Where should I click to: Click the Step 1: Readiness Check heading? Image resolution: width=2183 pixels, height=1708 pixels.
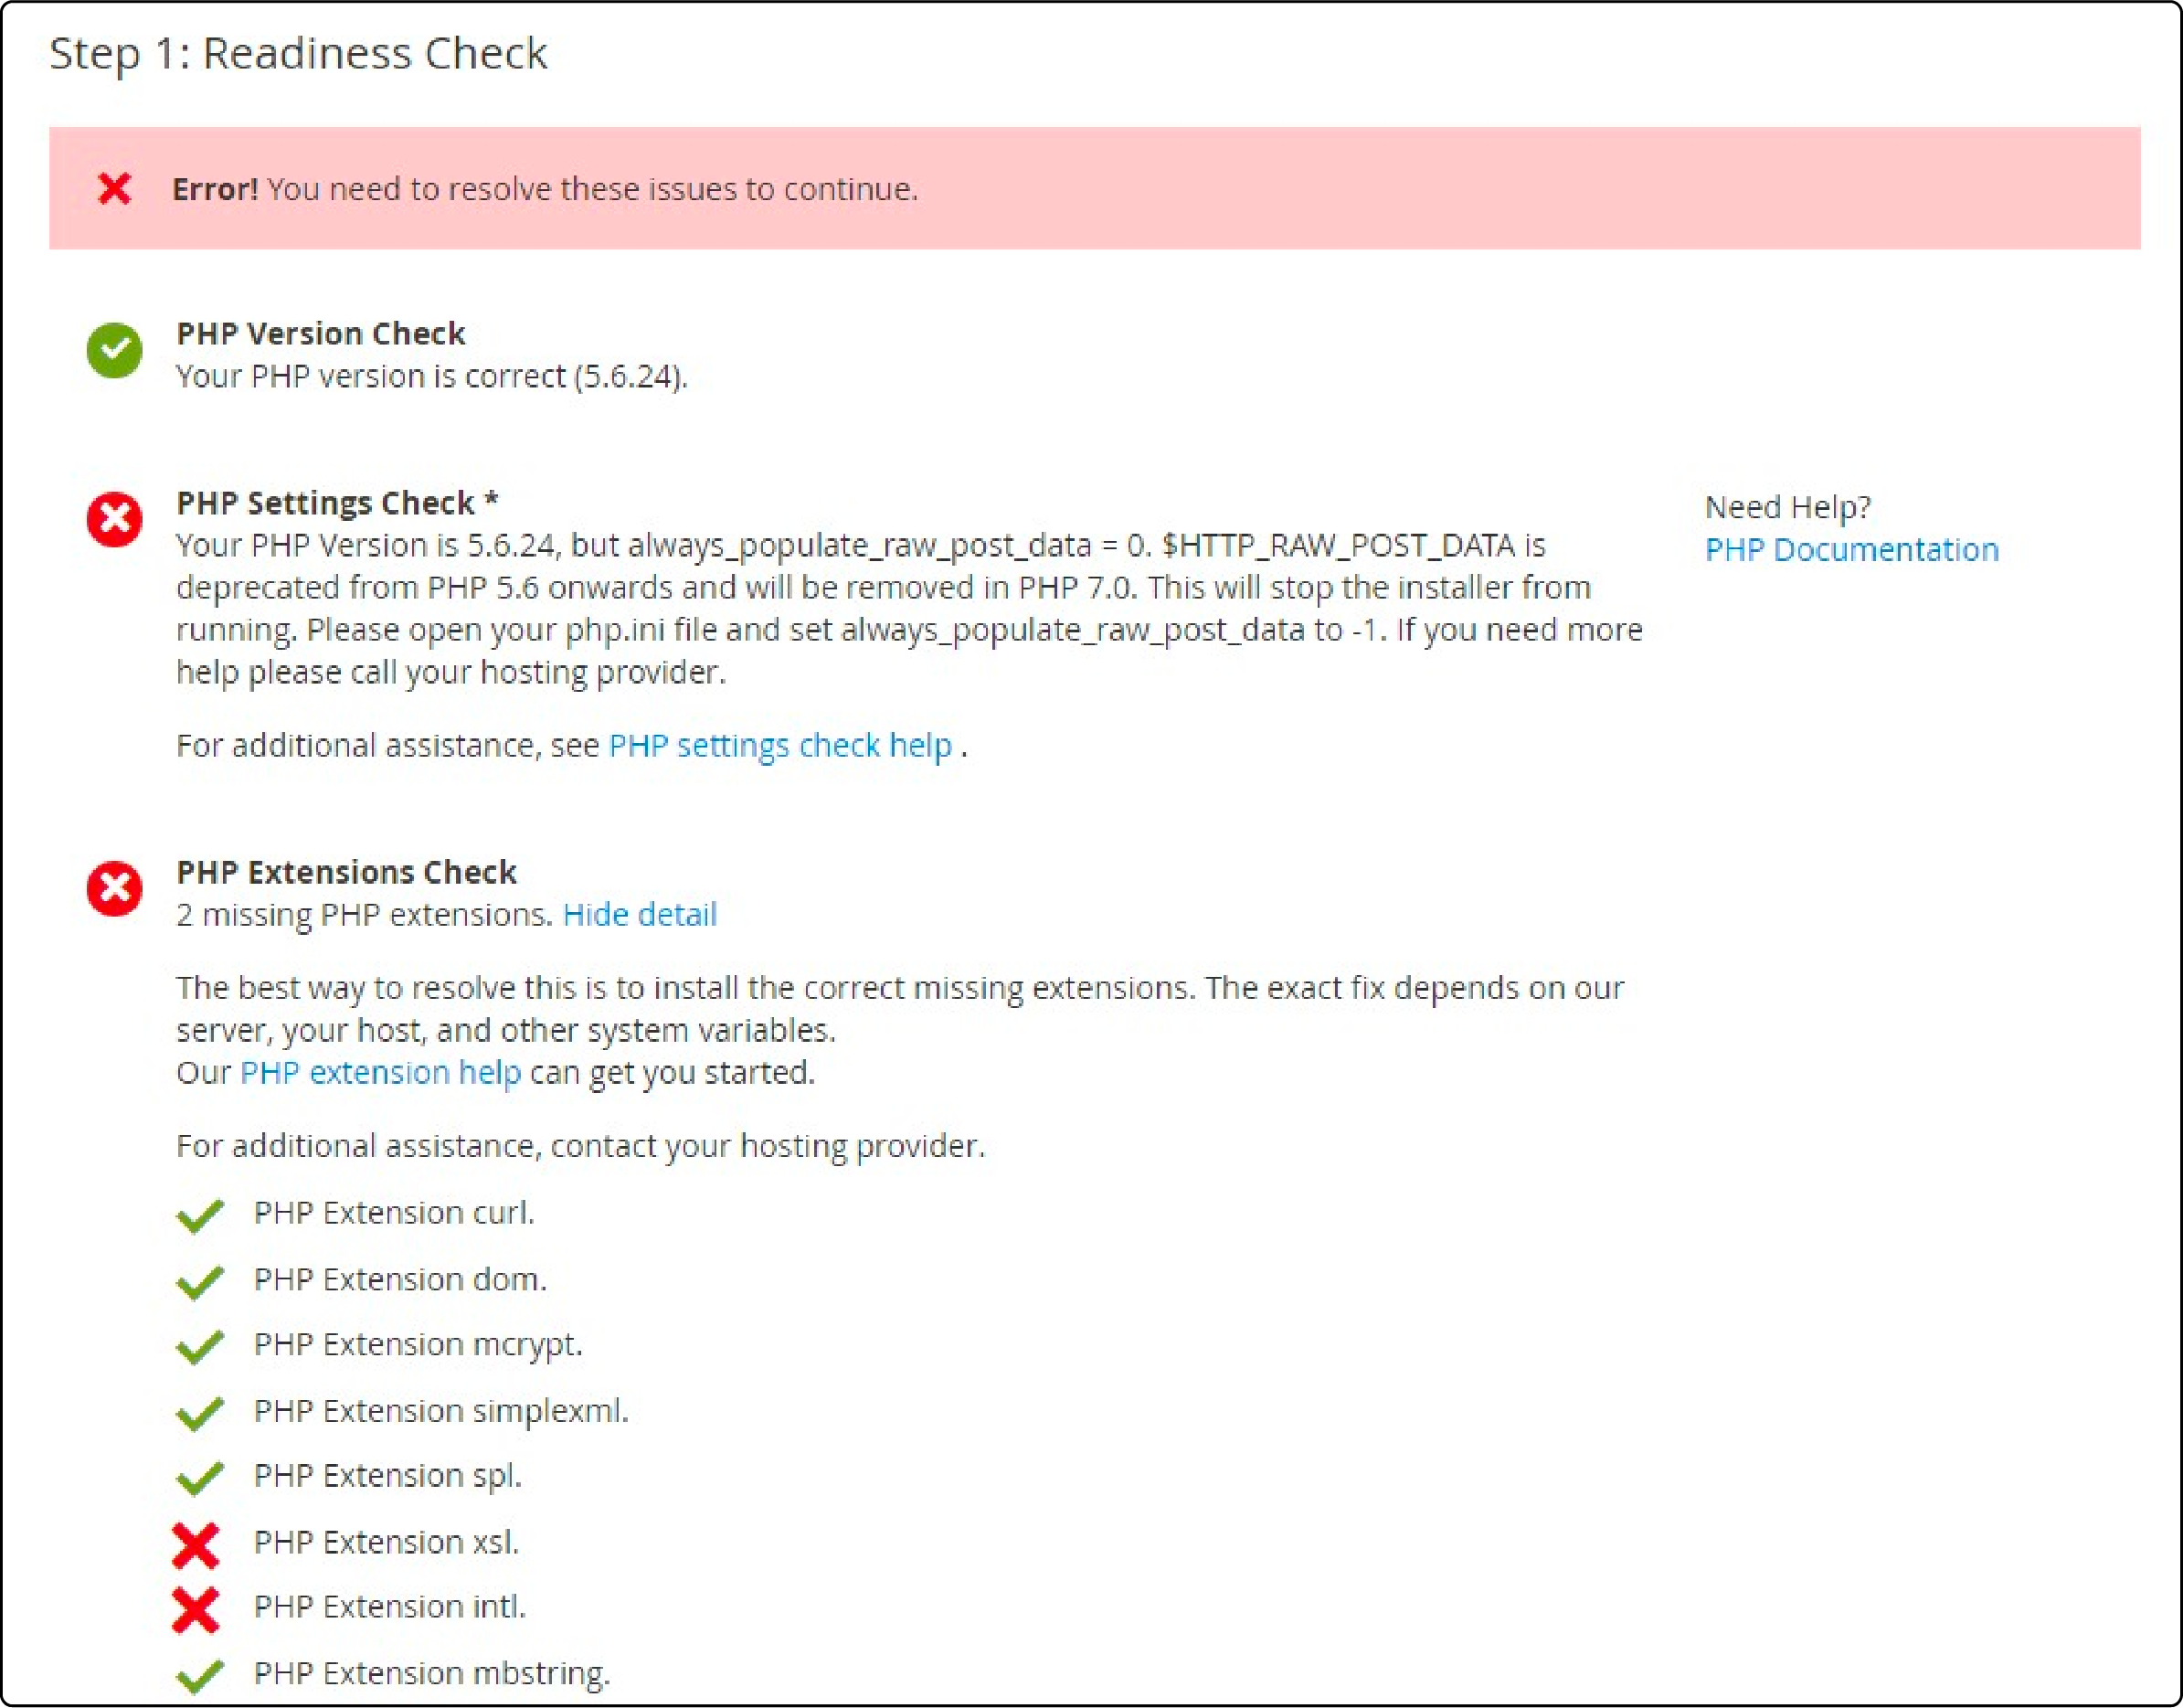tap(298, 54)
